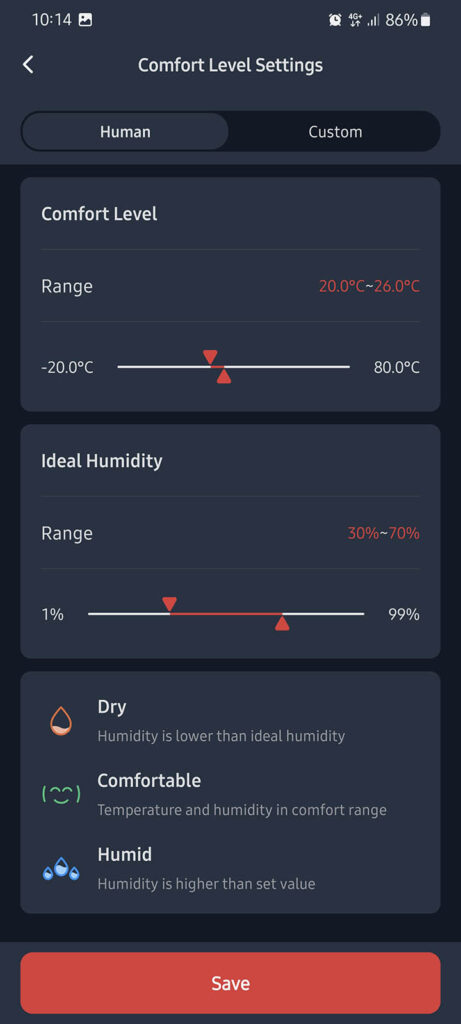The height and width of the screenshot is (1024, 461).
Task: Select the lower temperature slider handle
Action: coord(210,357)
